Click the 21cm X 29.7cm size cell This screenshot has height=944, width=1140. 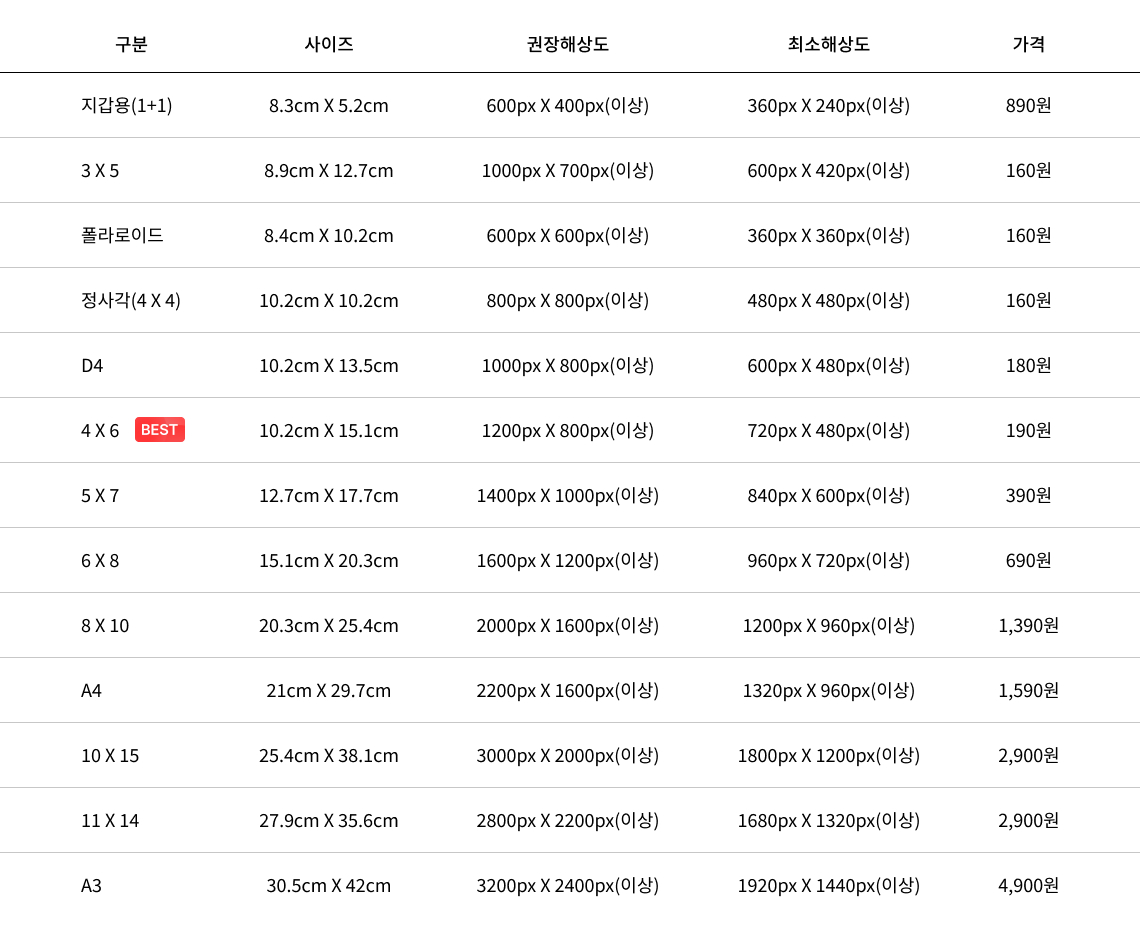click(x=329, y=690)
